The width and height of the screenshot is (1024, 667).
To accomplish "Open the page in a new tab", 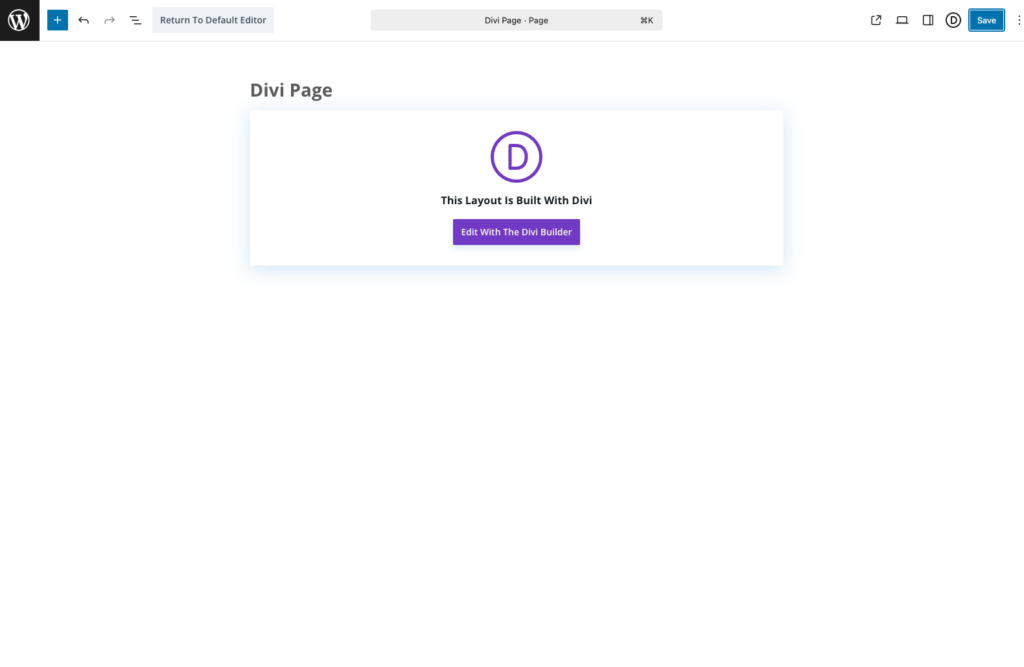I will 876,20.
